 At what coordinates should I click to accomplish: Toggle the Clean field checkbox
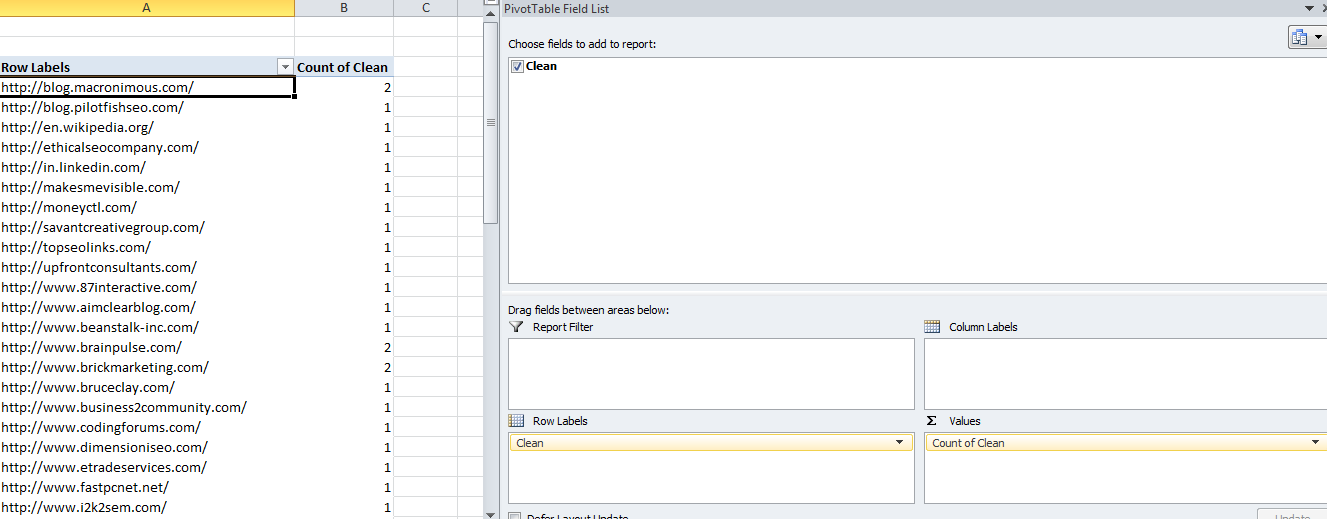point(517,66)
